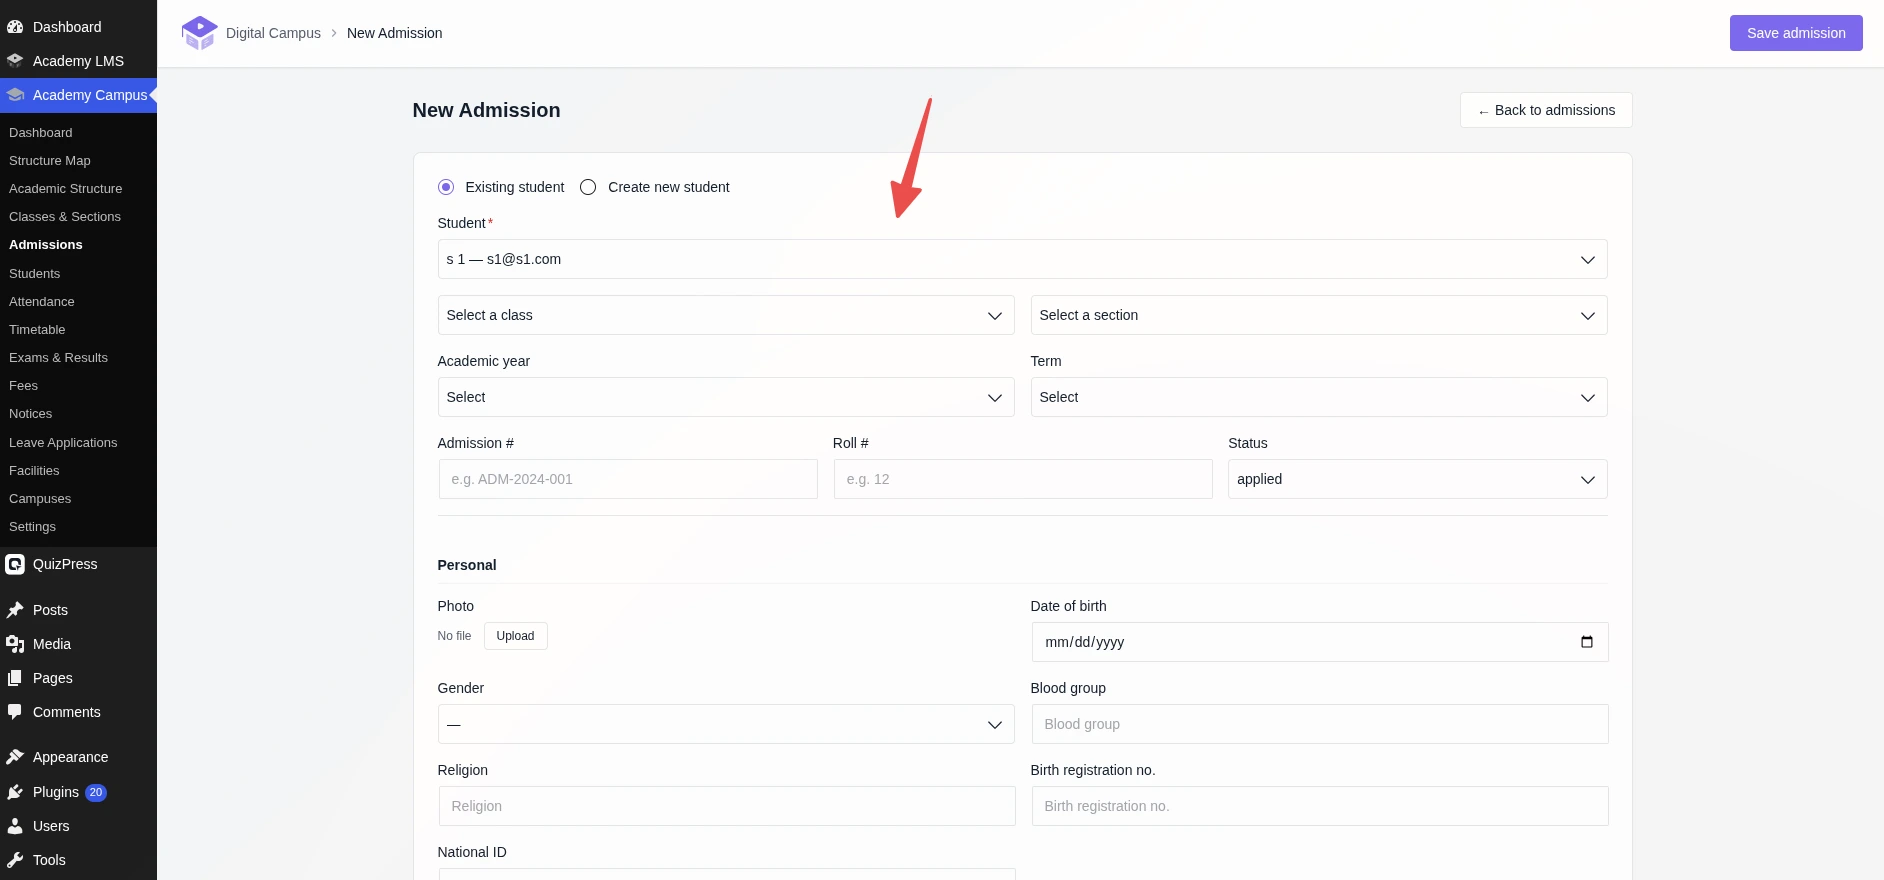Click the Appearance paintbrush icon
Image resolution: width=1884 pixels, height=880 pixels.
(15, 757)
